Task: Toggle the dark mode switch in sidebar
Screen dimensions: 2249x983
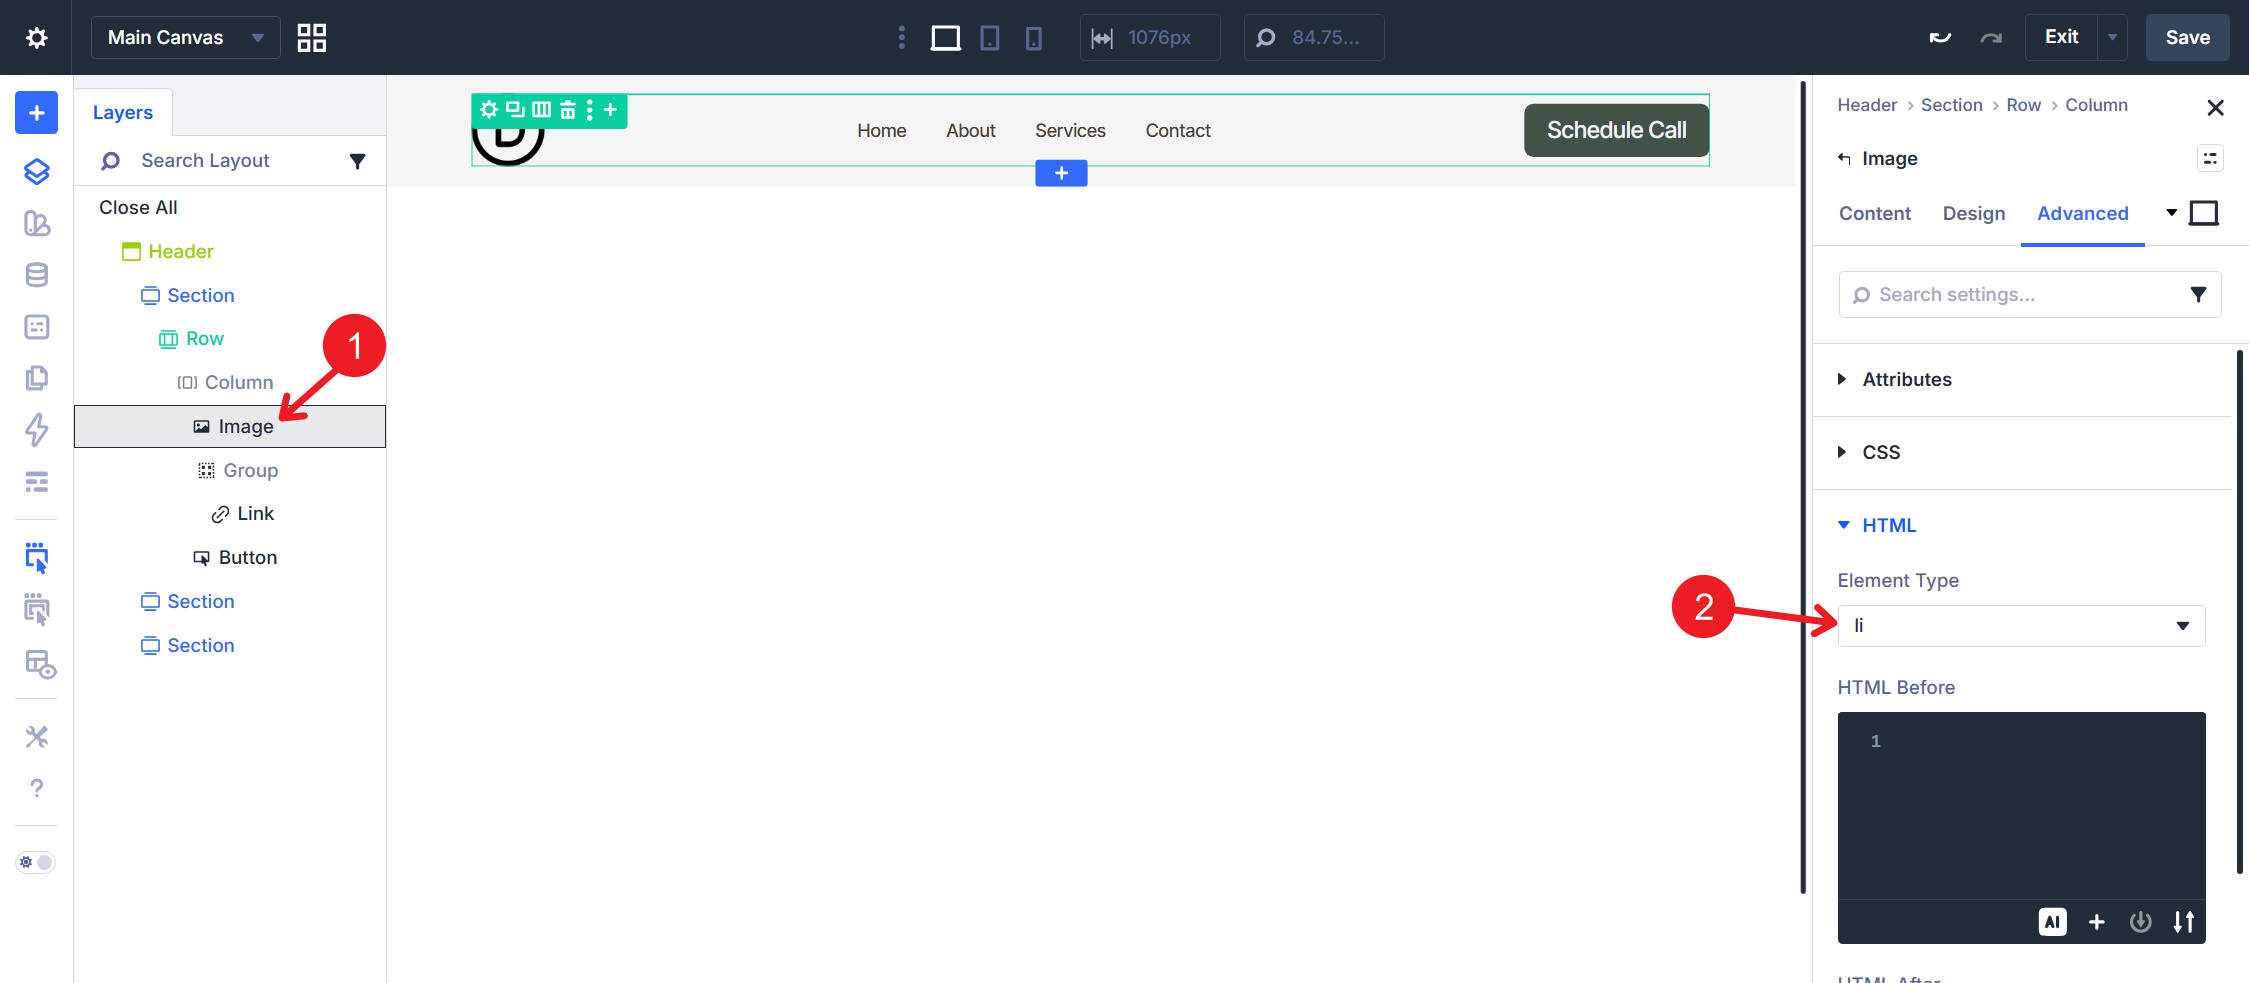Action: pyautogui.click(x=36, y=862)
